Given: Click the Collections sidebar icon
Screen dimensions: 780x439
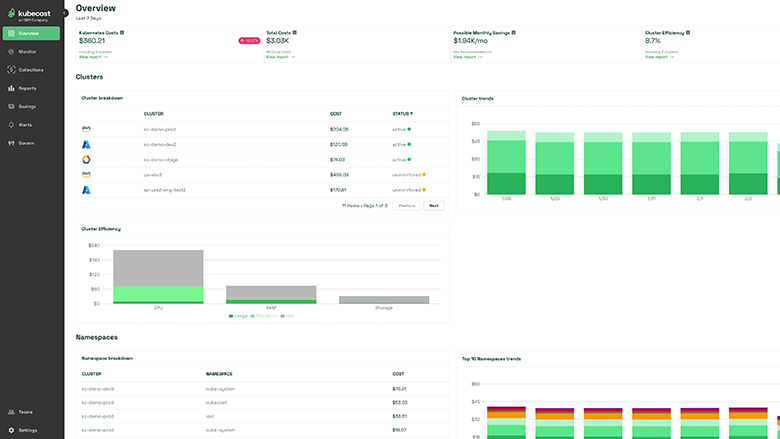Looking at the screenshot, I should point(11,70).
